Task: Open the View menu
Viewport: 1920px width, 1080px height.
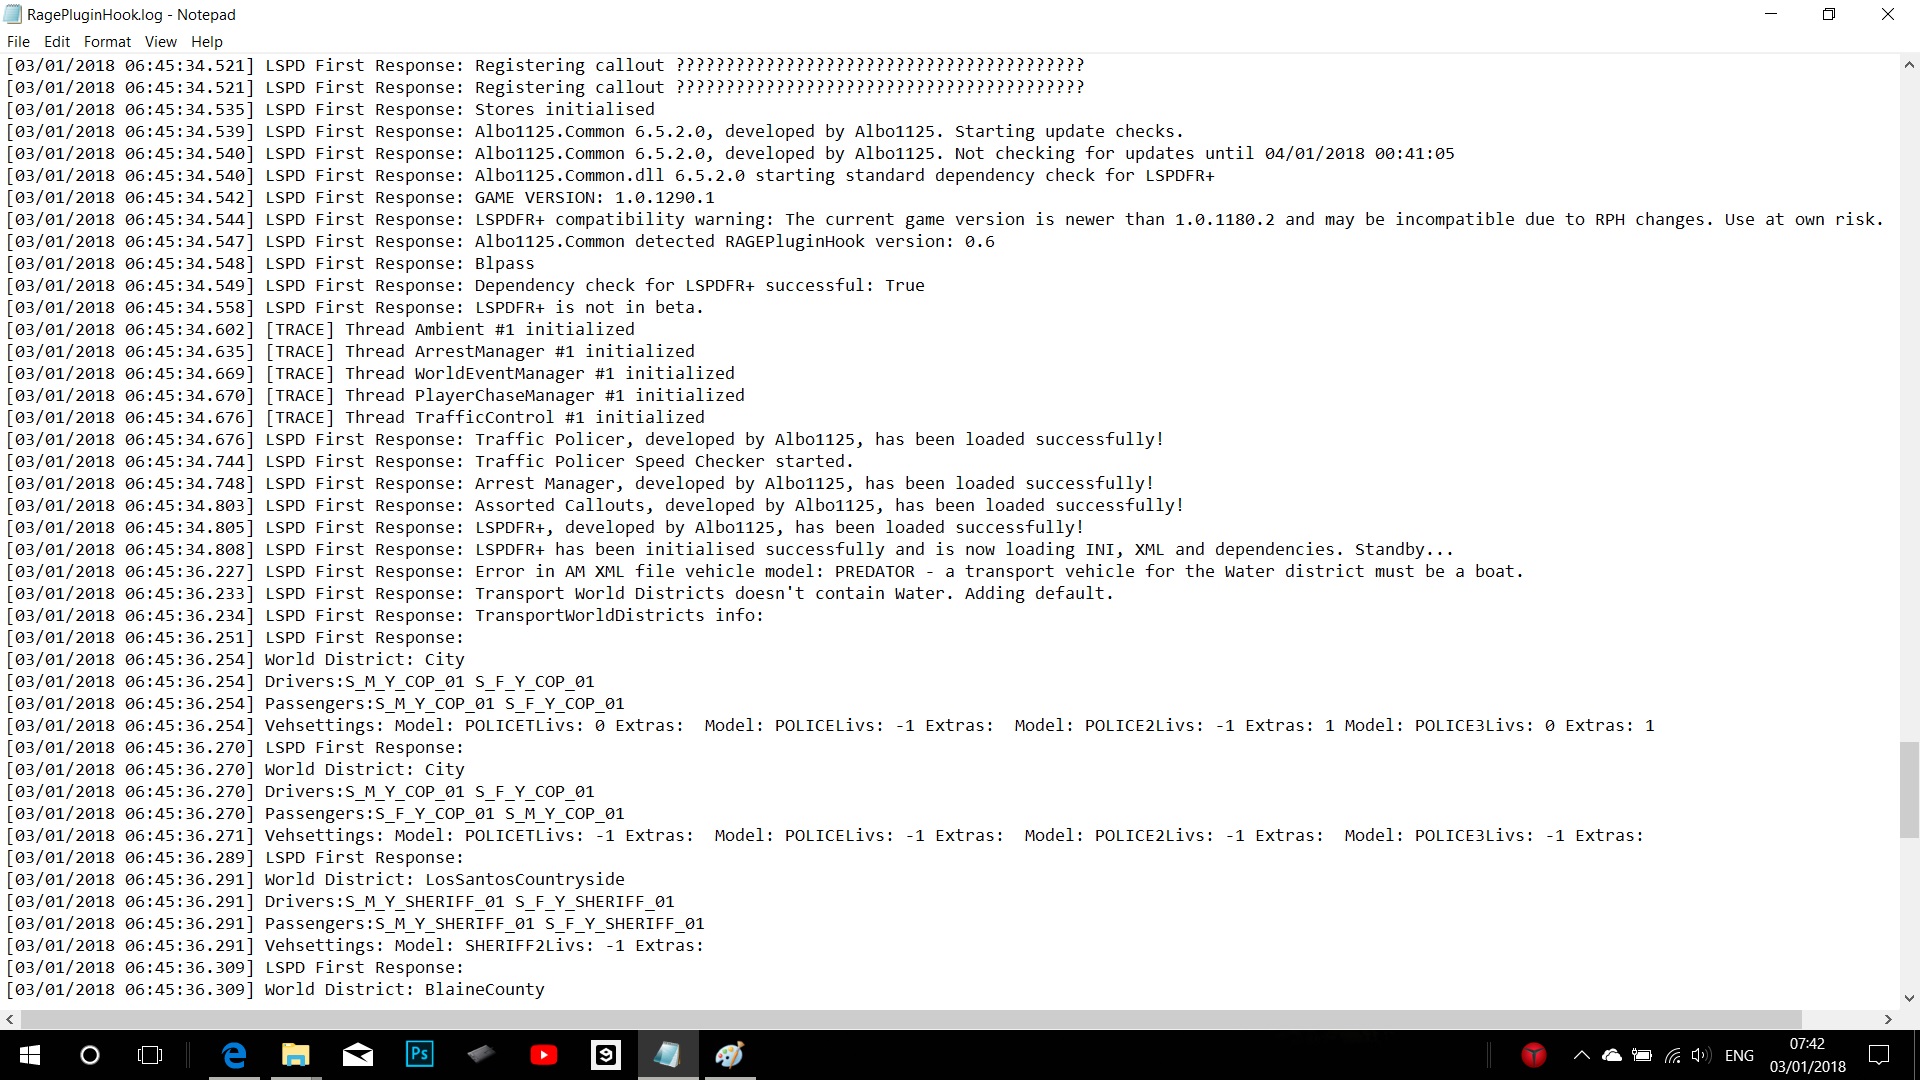Action: click(160, 42)
